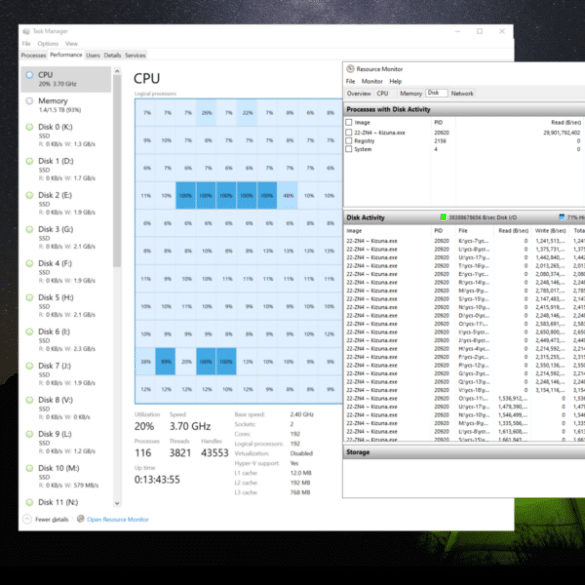Switch to the Services tab
Viewport: 585px width, 585px height.
pyautogui.click(x=135, y=55)
